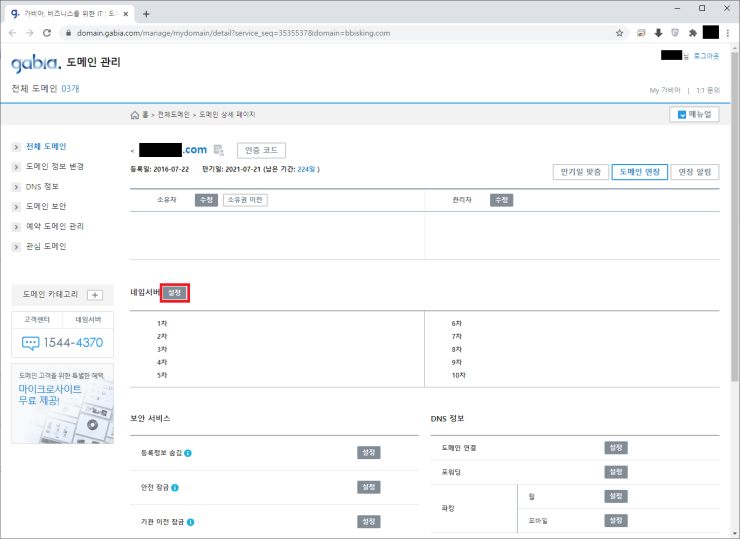Select 도메인 정보 변경 in the sidebar
Screen dimensions: 740x539
tap(54, 166)
